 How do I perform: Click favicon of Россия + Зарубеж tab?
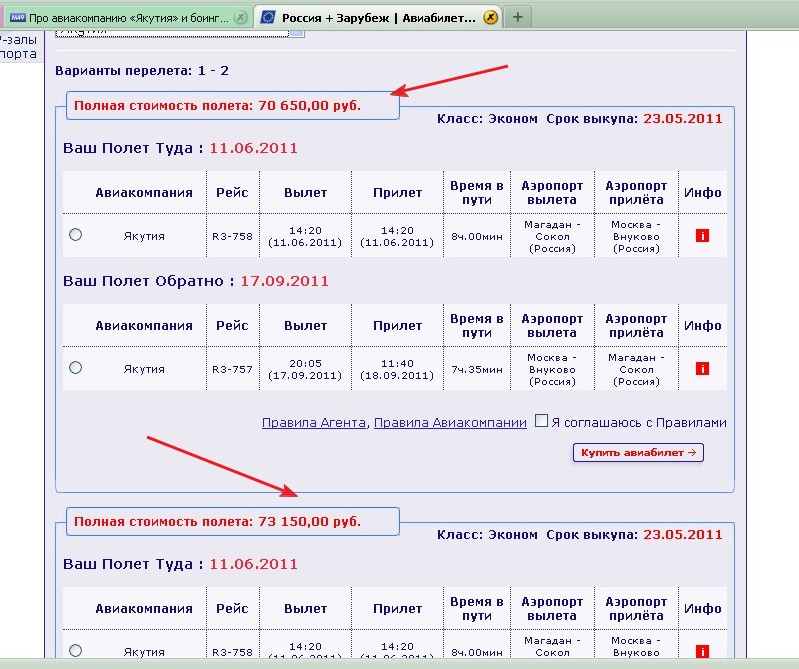[x=268, y=18]
